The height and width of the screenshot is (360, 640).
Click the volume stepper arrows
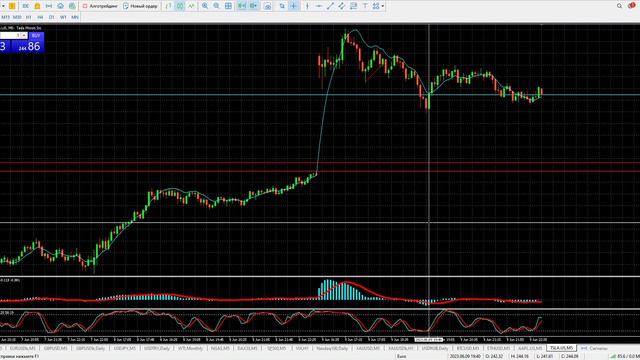click(x=24, y=36)
